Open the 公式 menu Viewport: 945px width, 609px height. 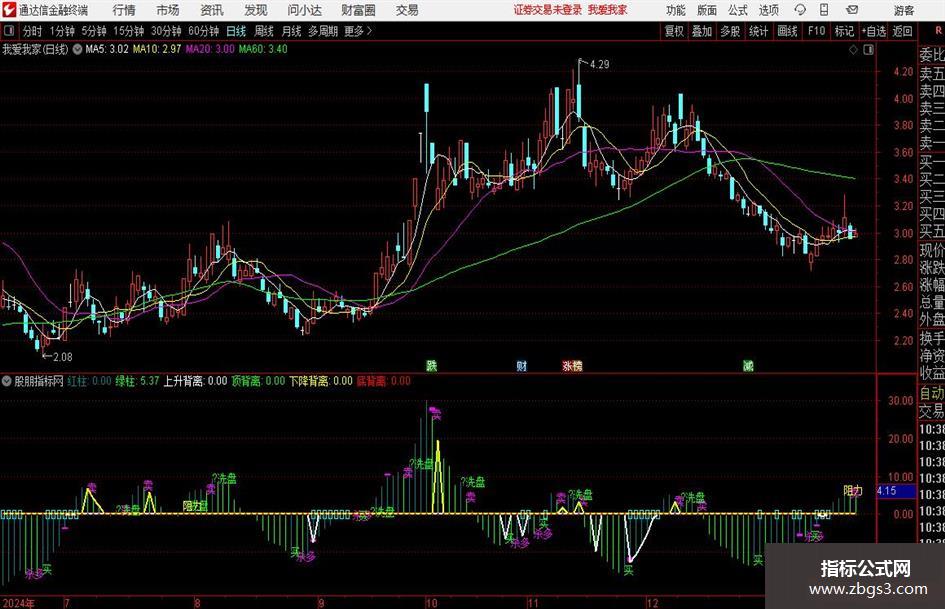tap(737, 10)
